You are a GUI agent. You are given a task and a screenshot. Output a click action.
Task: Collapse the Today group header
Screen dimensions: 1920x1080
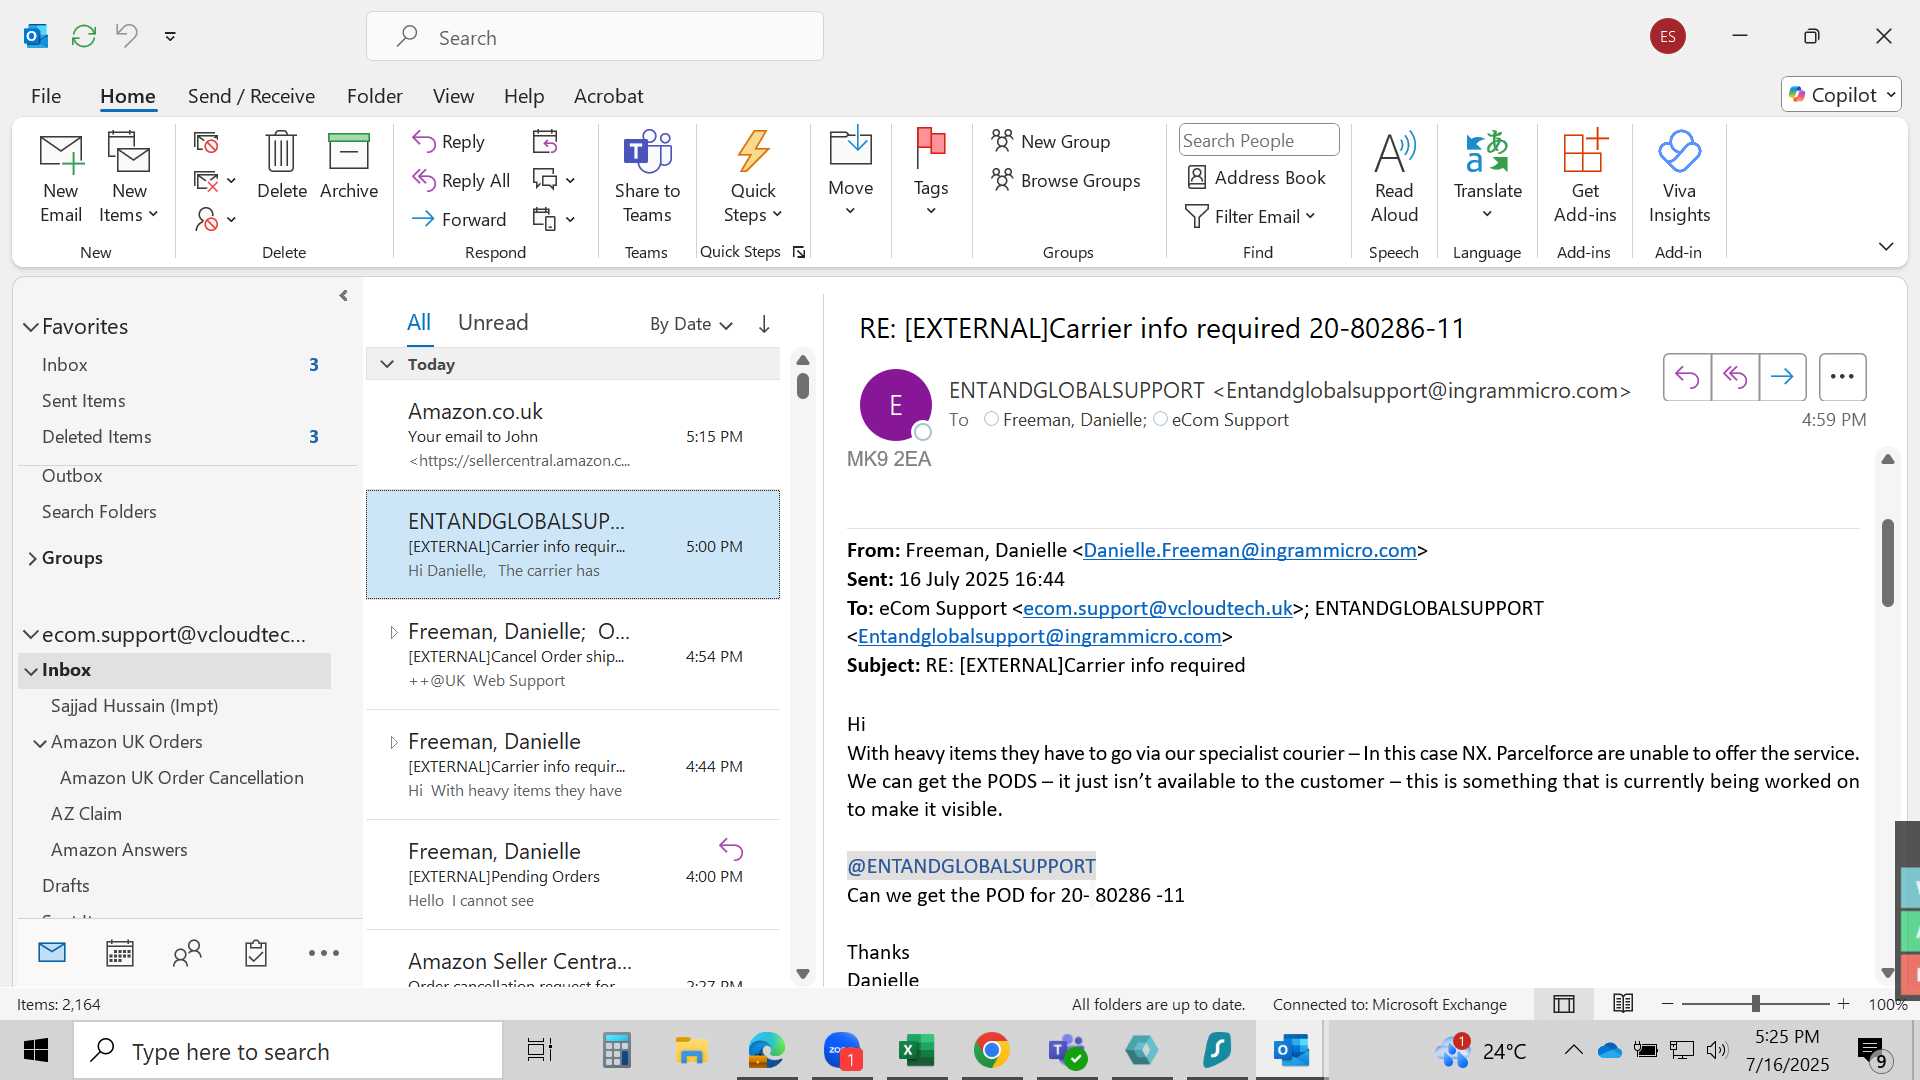(x=387, y=364)
